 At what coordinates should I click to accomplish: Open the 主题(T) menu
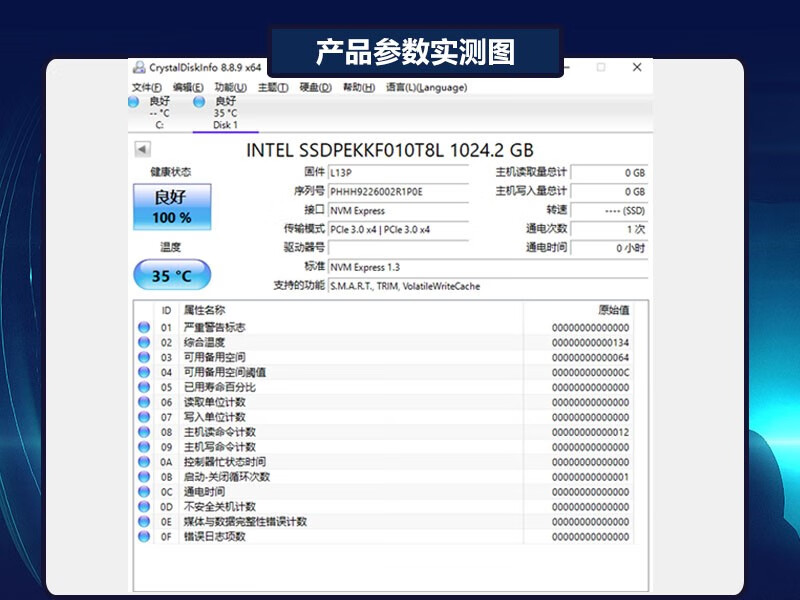coord(273,87)
